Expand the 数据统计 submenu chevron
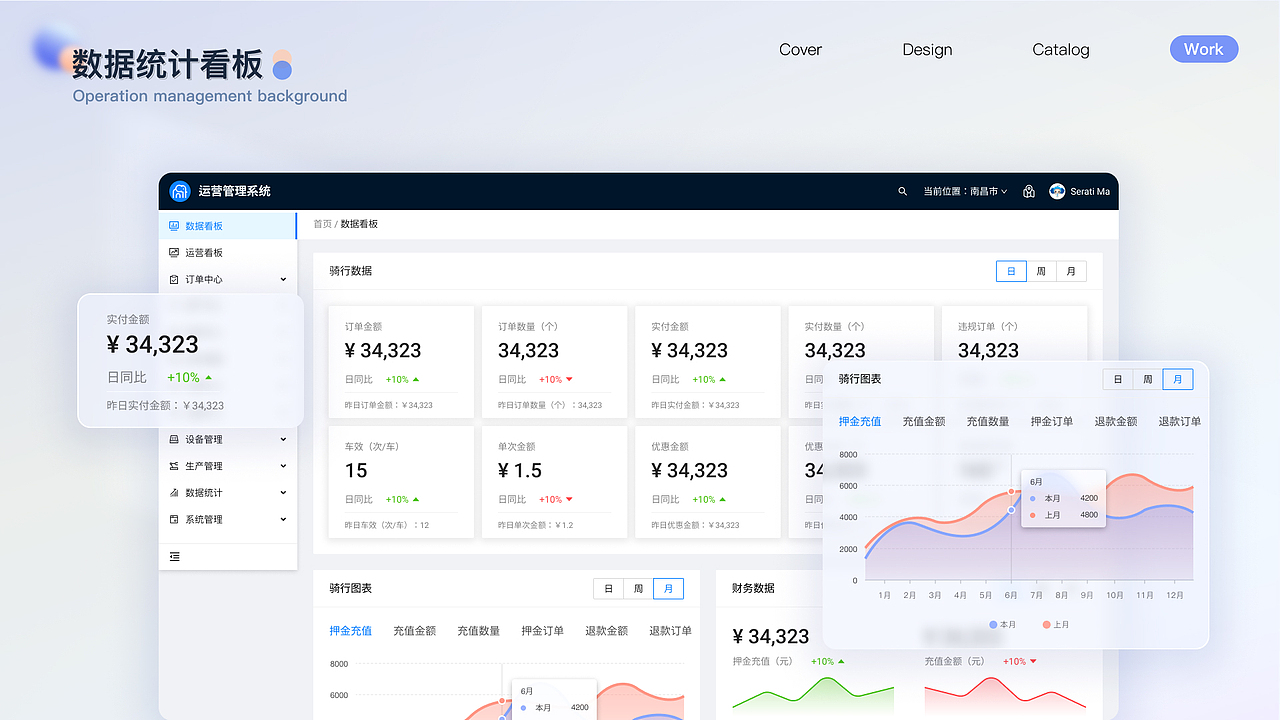The height and width of the screenshot is (720, 1280). click(x=283, y=493)
